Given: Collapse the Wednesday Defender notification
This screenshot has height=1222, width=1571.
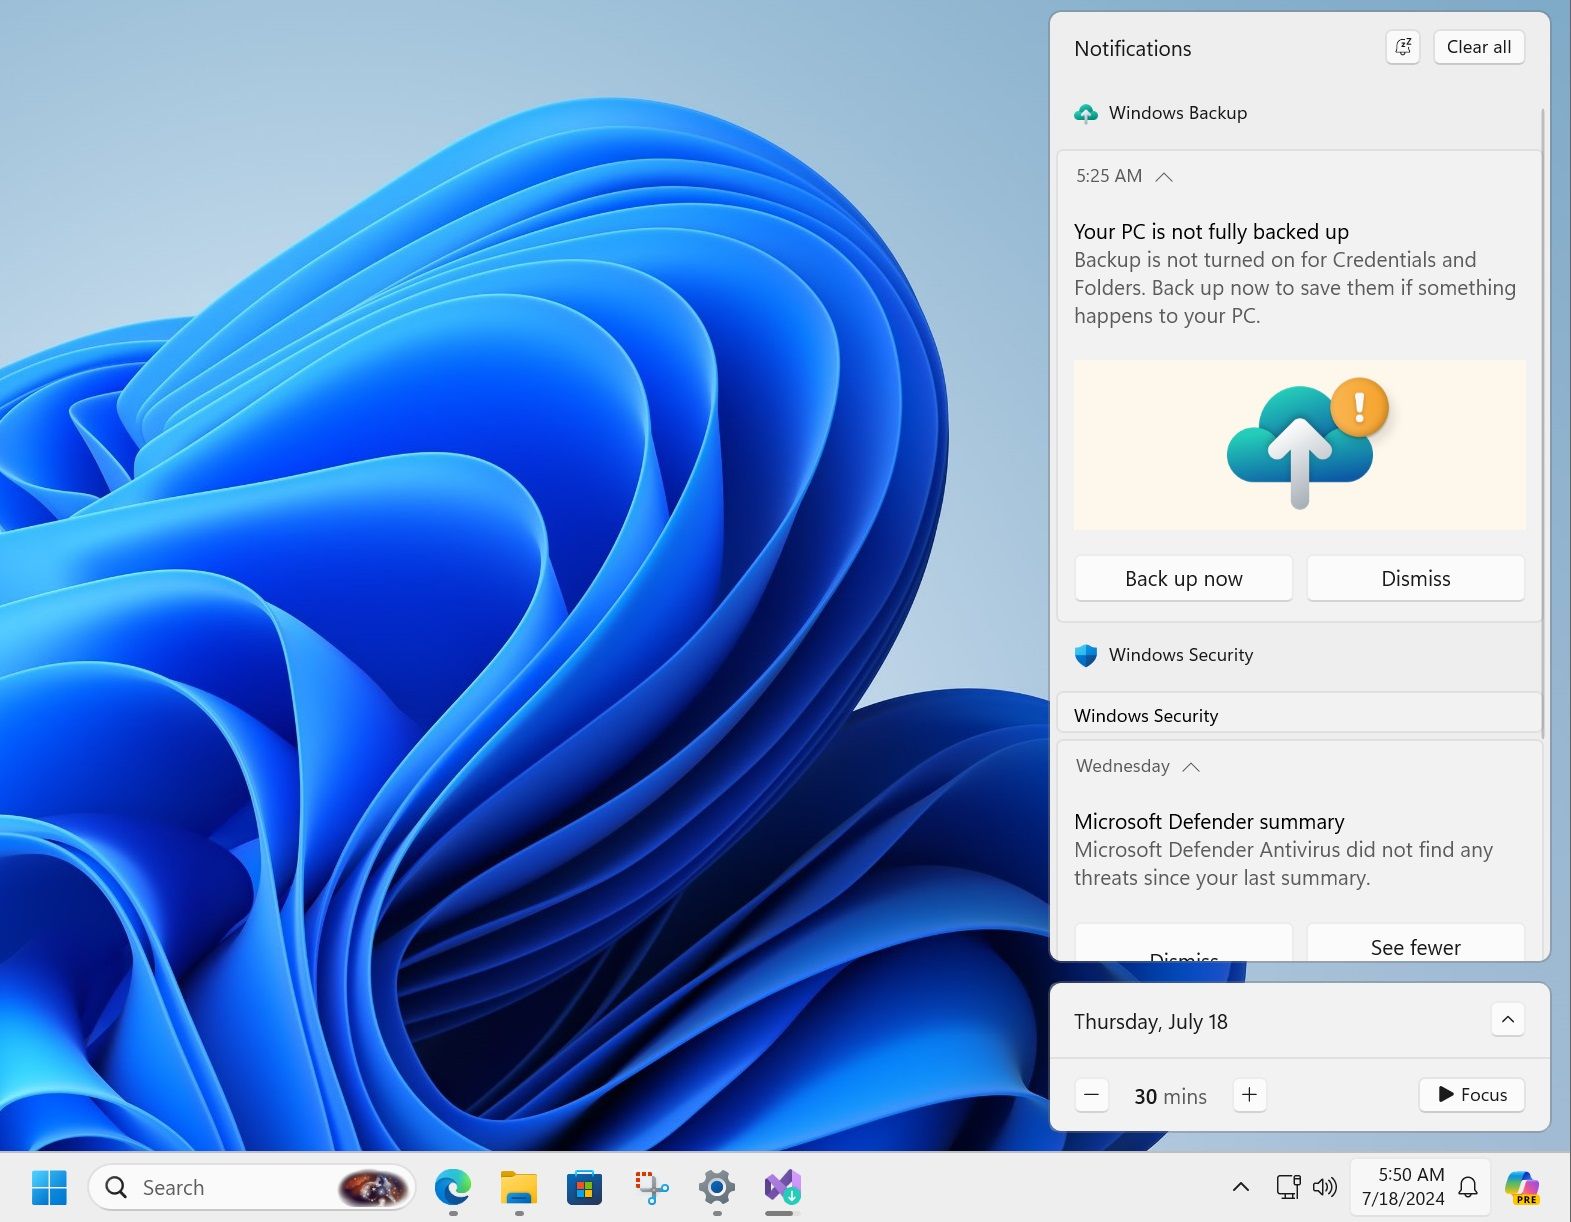Looking at the screenshot, I should coord(1191,767).
